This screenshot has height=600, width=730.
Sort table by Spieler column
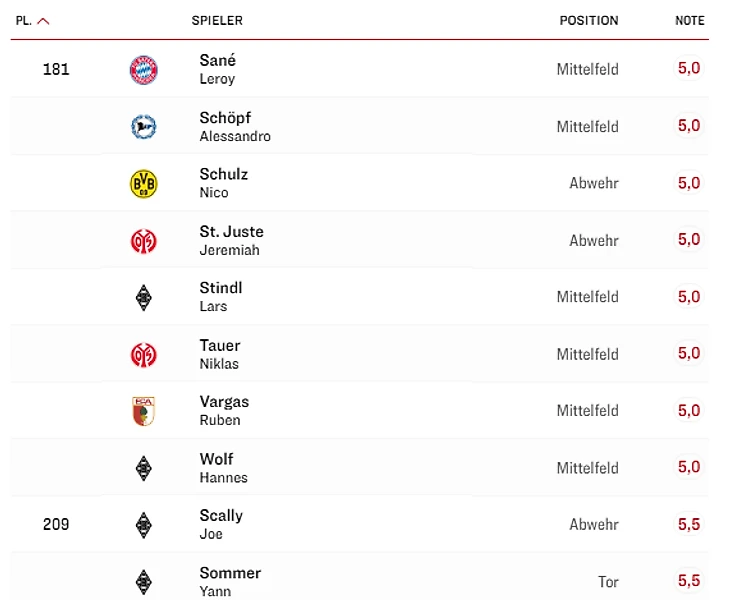[x=217, y=21]
